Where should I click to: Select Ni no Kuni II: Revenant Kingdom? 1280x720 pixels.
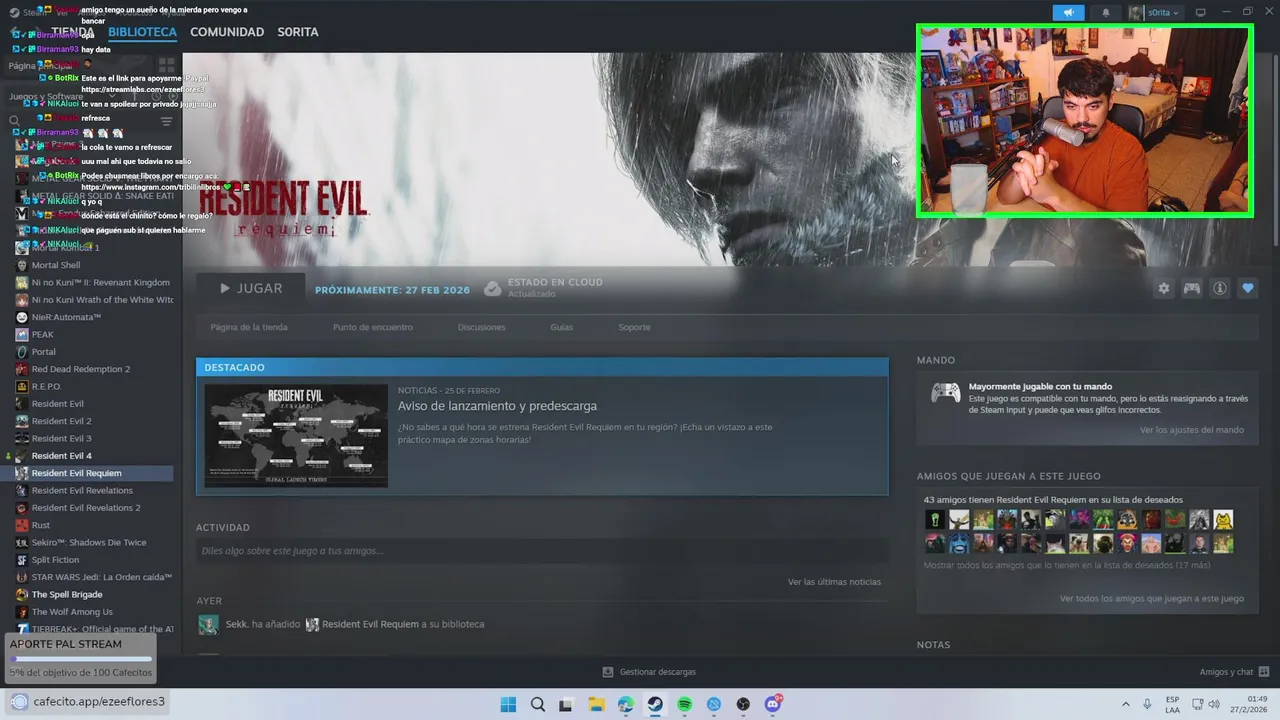100,282
